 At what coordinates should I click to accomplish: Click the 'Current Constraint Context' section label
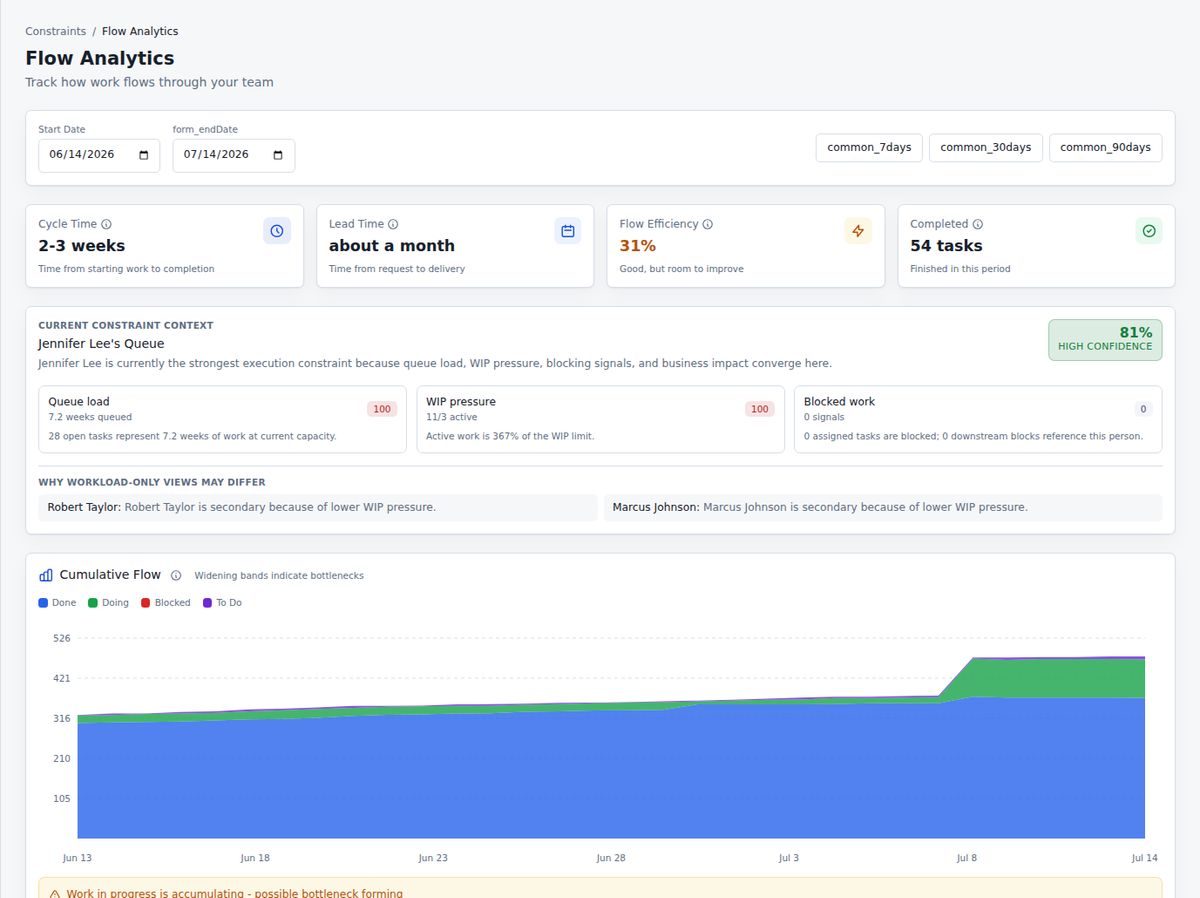click(x=126, y=325)
